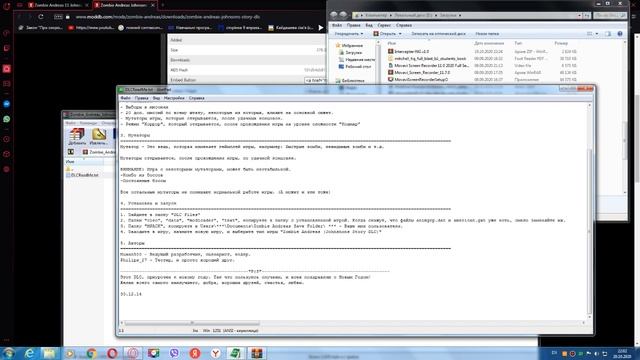This screenshot has width=640, height=360.
Task: Open Viber from taskbar
Action: point(174,353)
